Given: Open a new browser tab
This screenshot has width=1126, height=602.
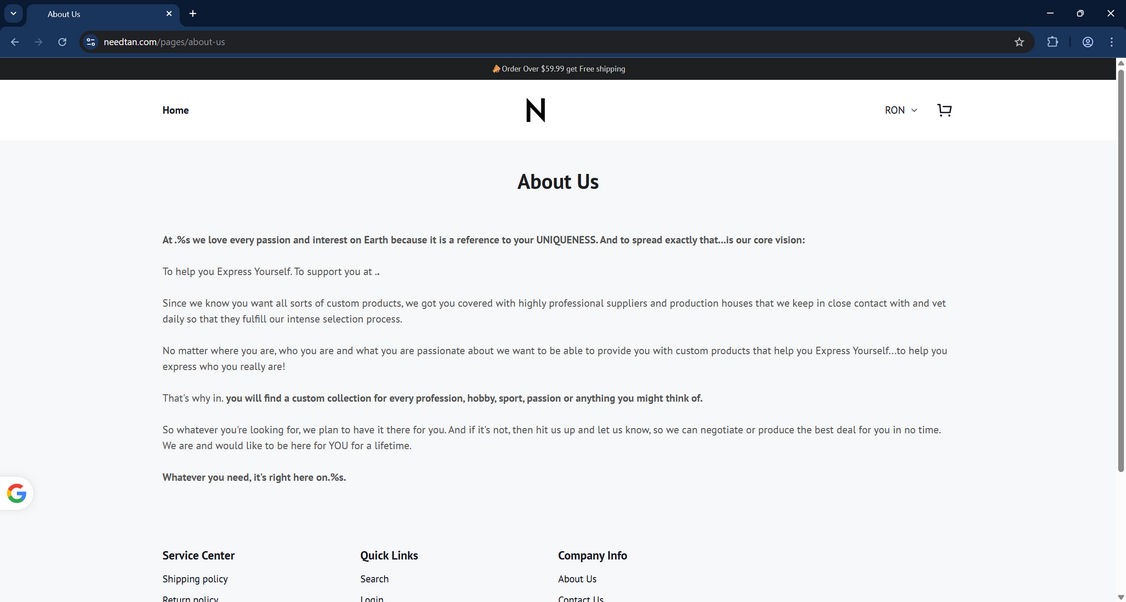Looking at the screenshot, I should [x=192, y=14].
